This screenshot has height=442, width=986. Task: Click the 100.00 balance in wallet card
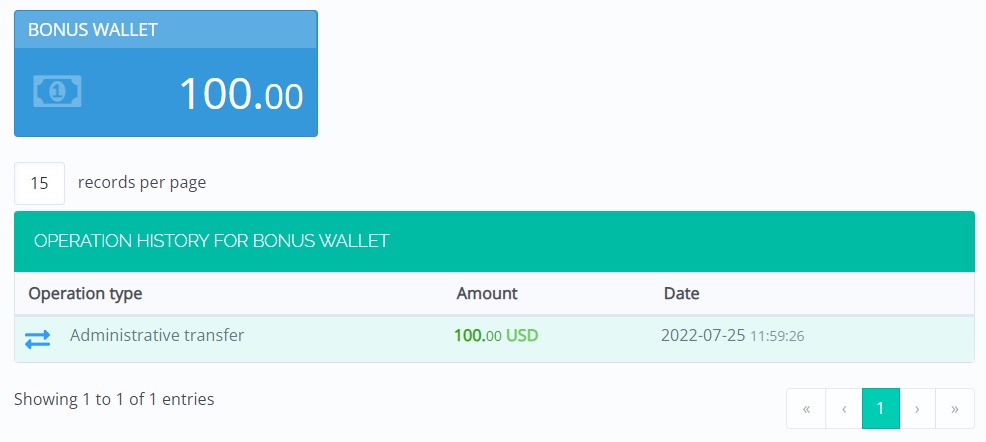pos(240,94)
